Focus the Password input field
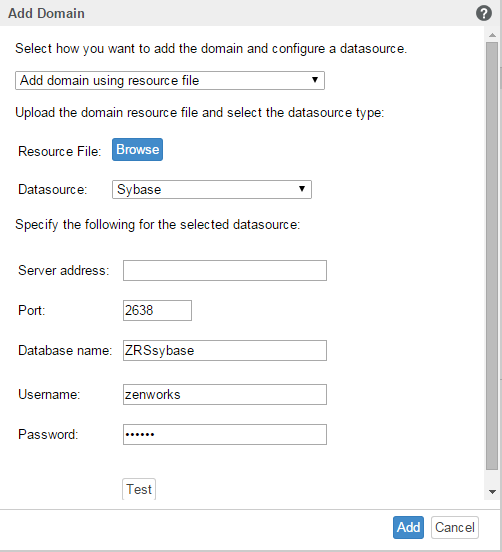The width and height of the screenshot is (502, 552). [x=225, y=434]
